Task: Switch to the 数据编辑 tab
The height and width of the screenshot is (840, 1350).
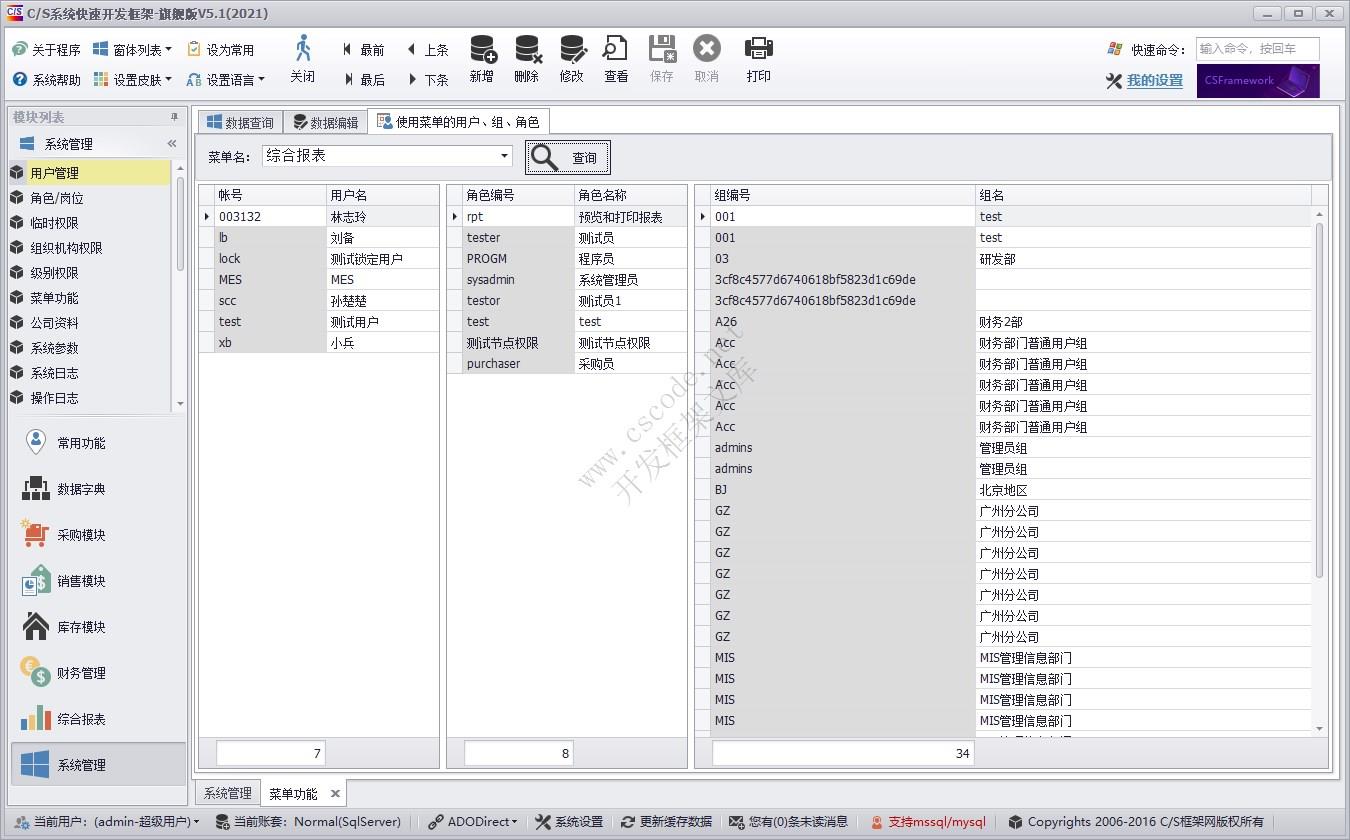Action: click(325, 123)
